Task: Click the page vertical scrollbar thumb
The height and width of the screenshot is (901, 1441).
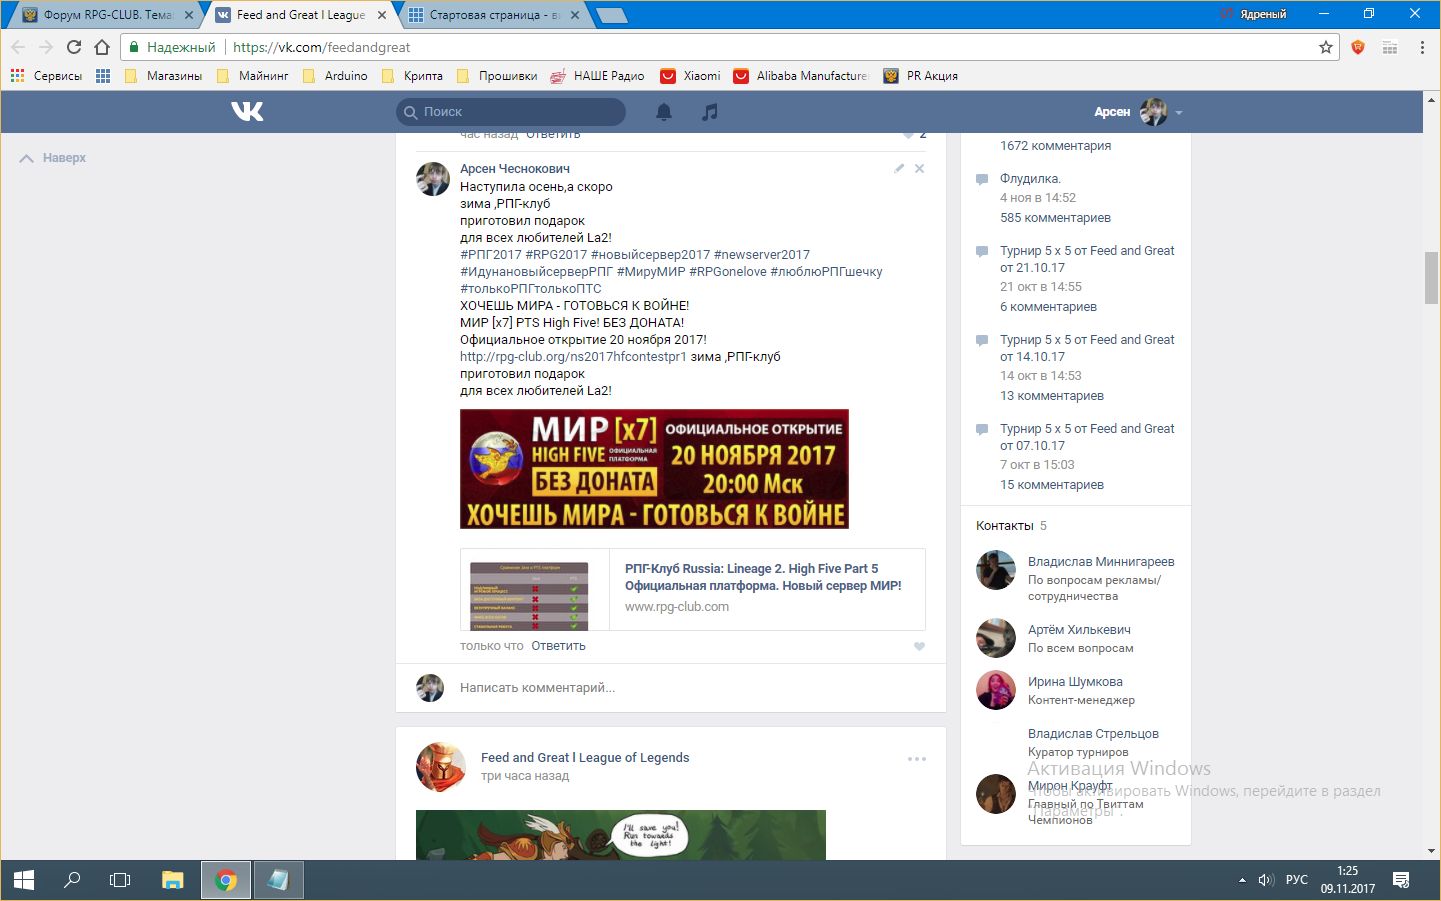Action: point(1432,278)
